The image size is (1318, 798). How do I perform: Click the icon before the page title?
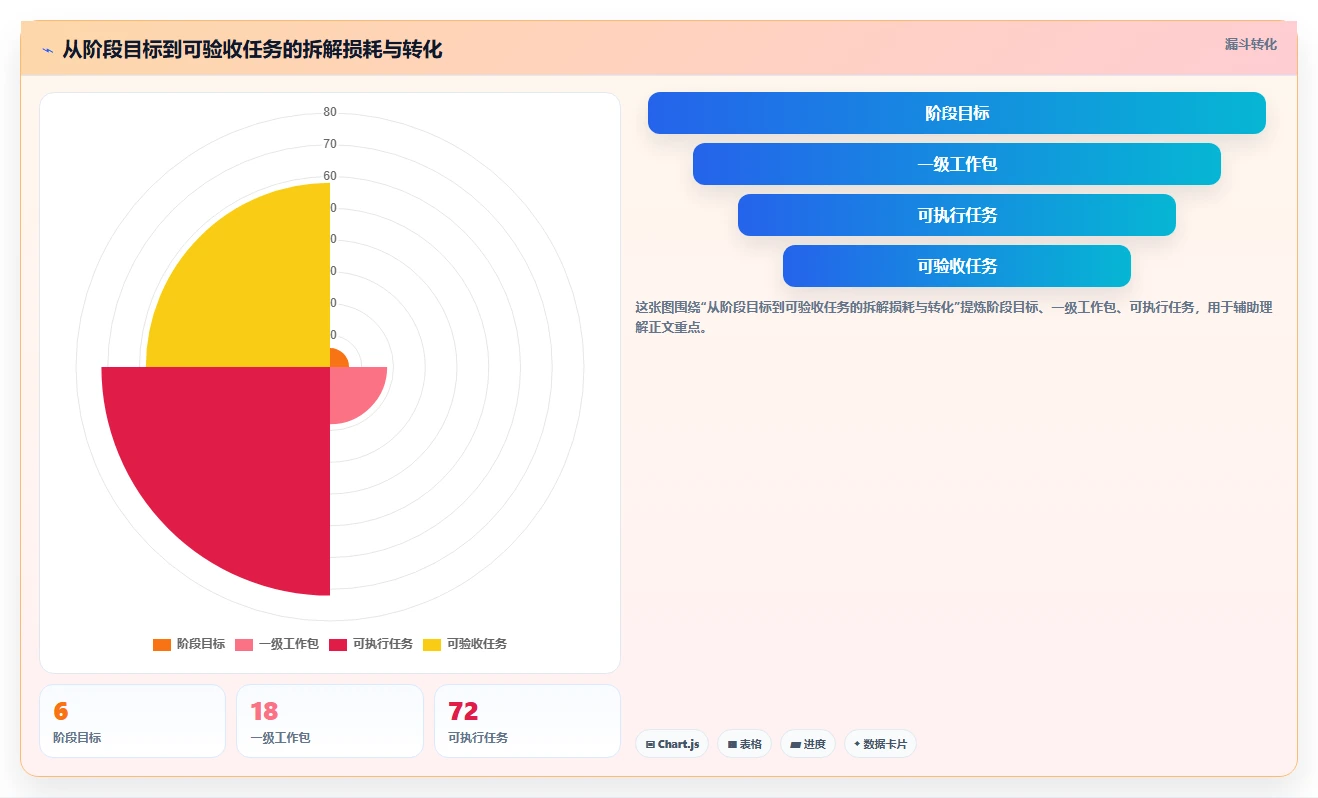(48, 50)
